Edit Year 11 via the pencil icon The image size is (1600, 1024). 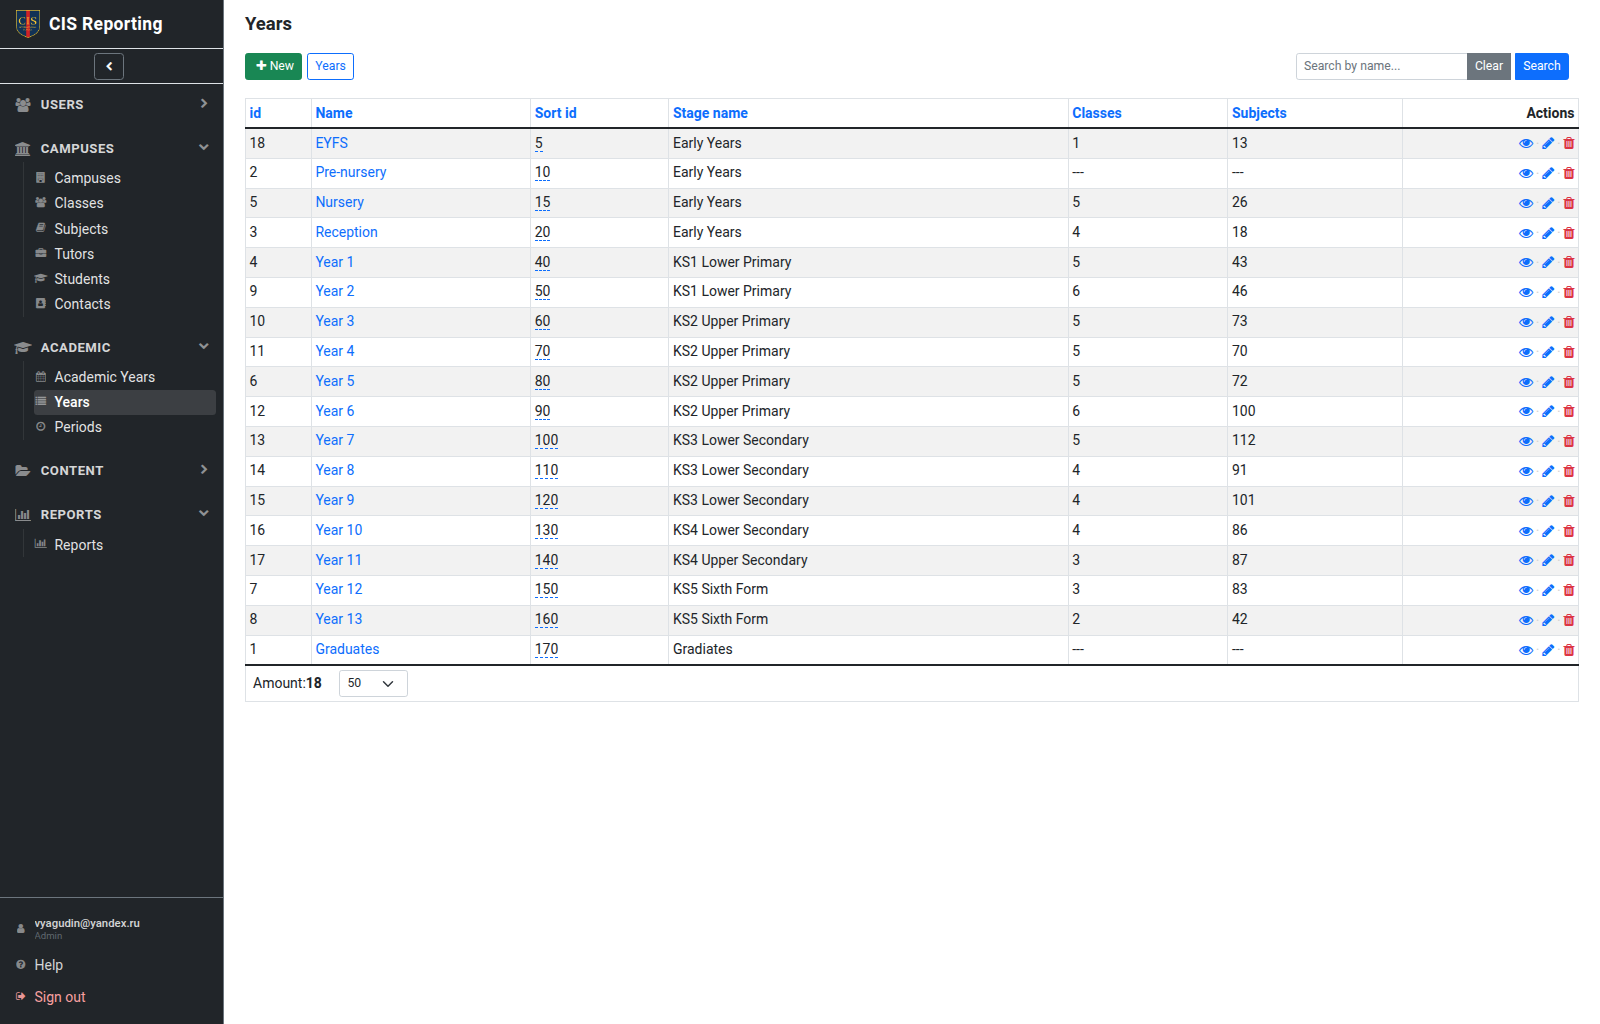[x=1548, y=560]
